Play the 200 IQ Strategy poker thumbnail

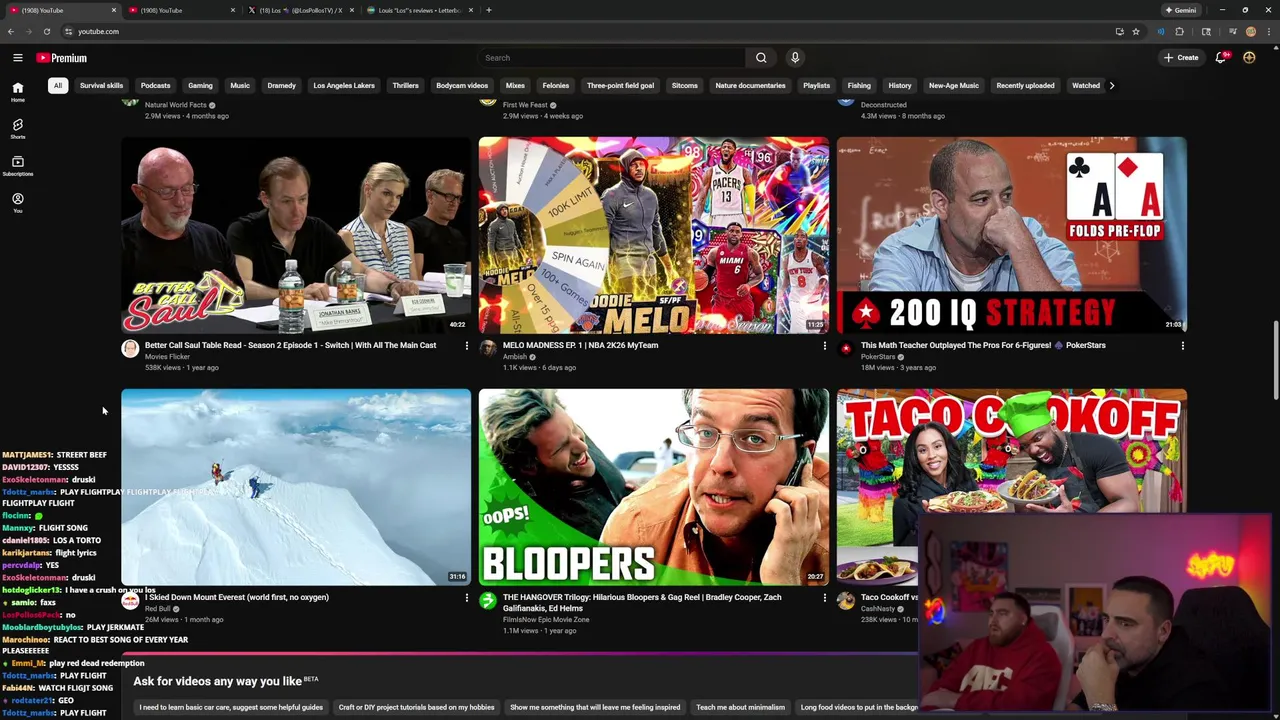1012,235
